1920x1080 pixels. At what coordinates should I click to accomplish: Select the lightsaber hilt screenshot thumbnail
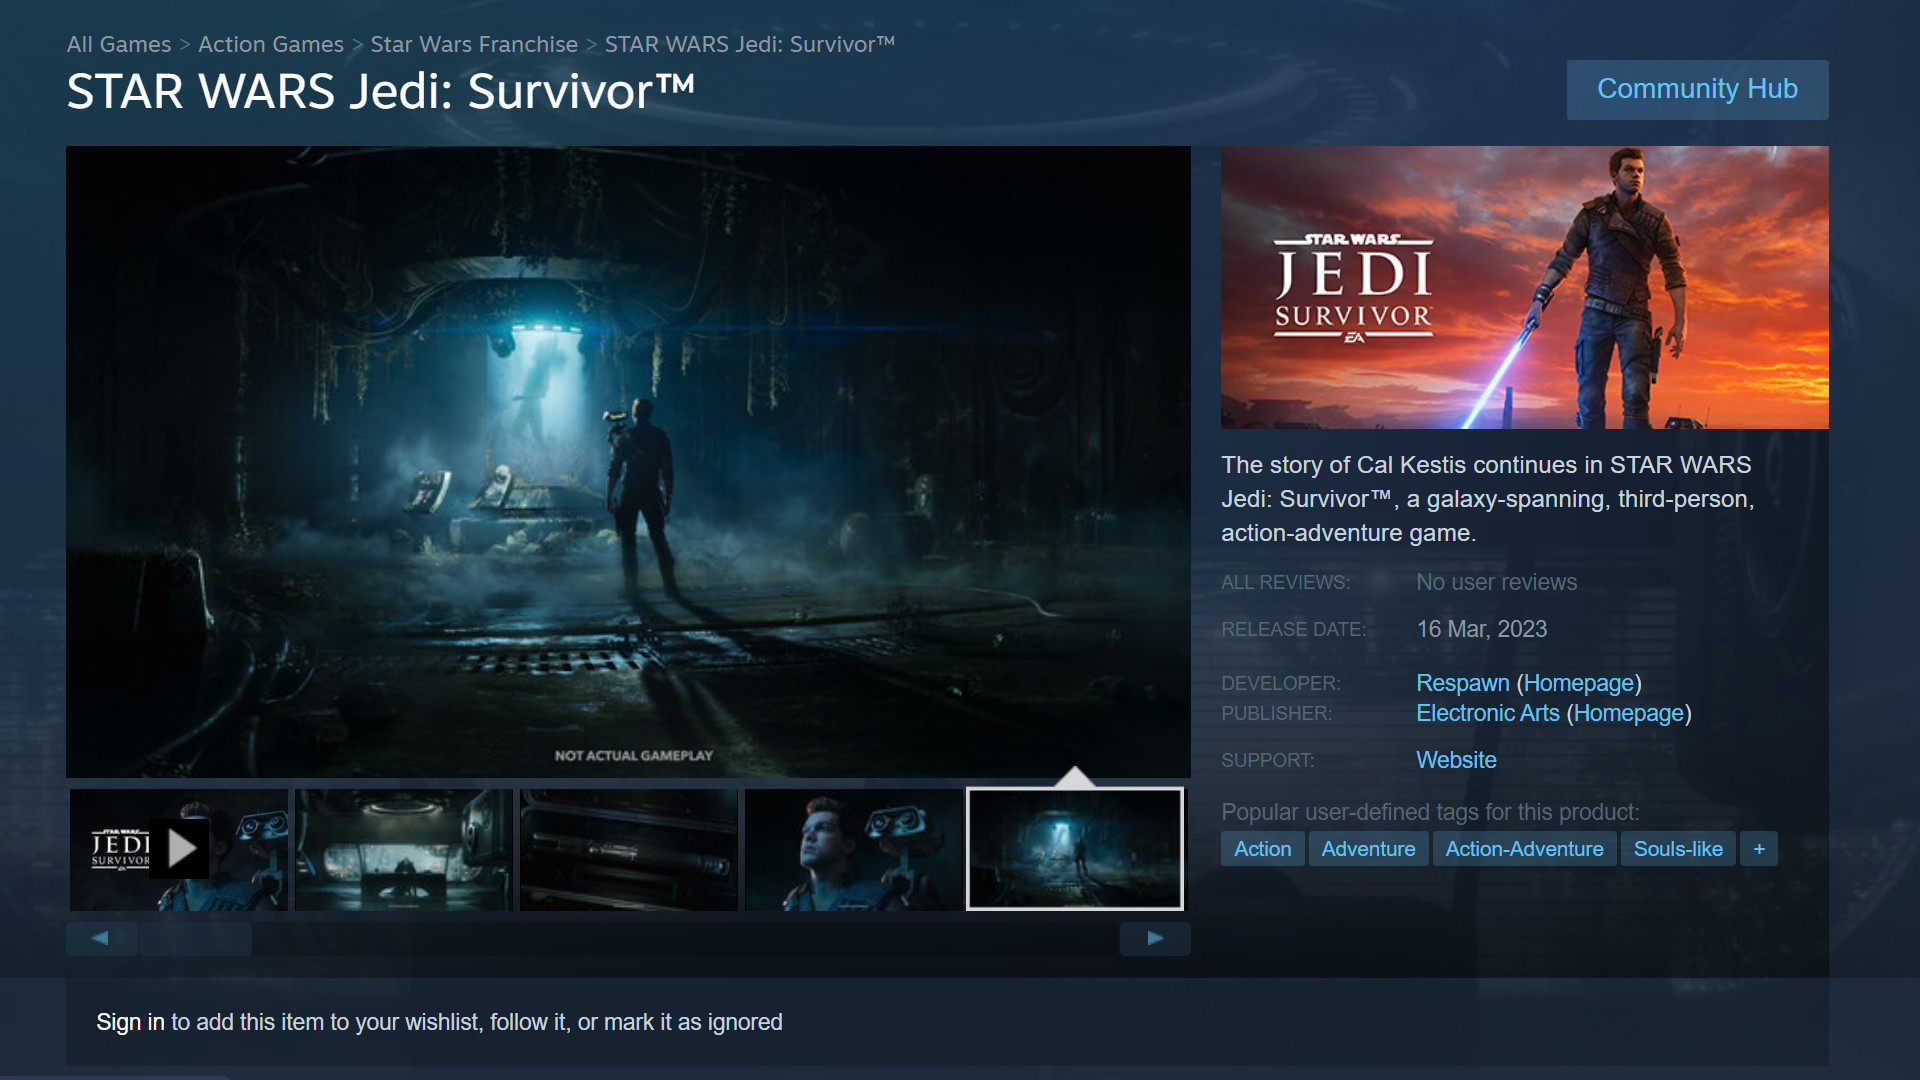point(629,849)
